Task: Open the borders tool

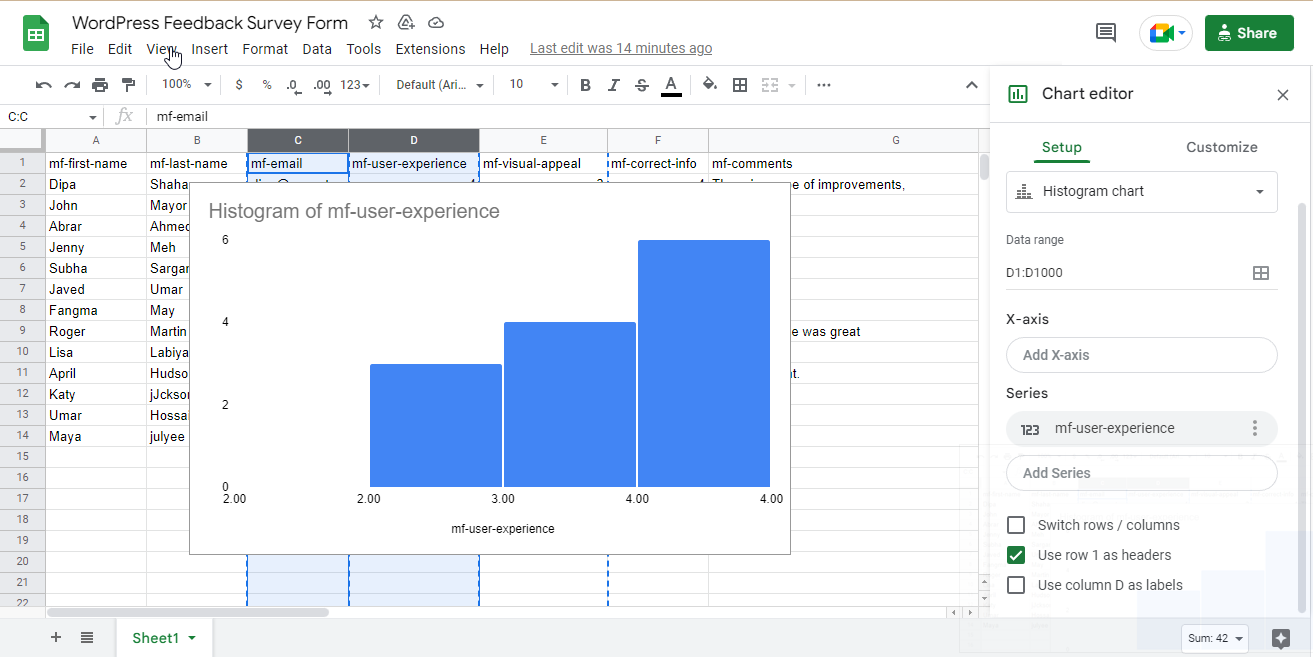Action: [740, 85]
